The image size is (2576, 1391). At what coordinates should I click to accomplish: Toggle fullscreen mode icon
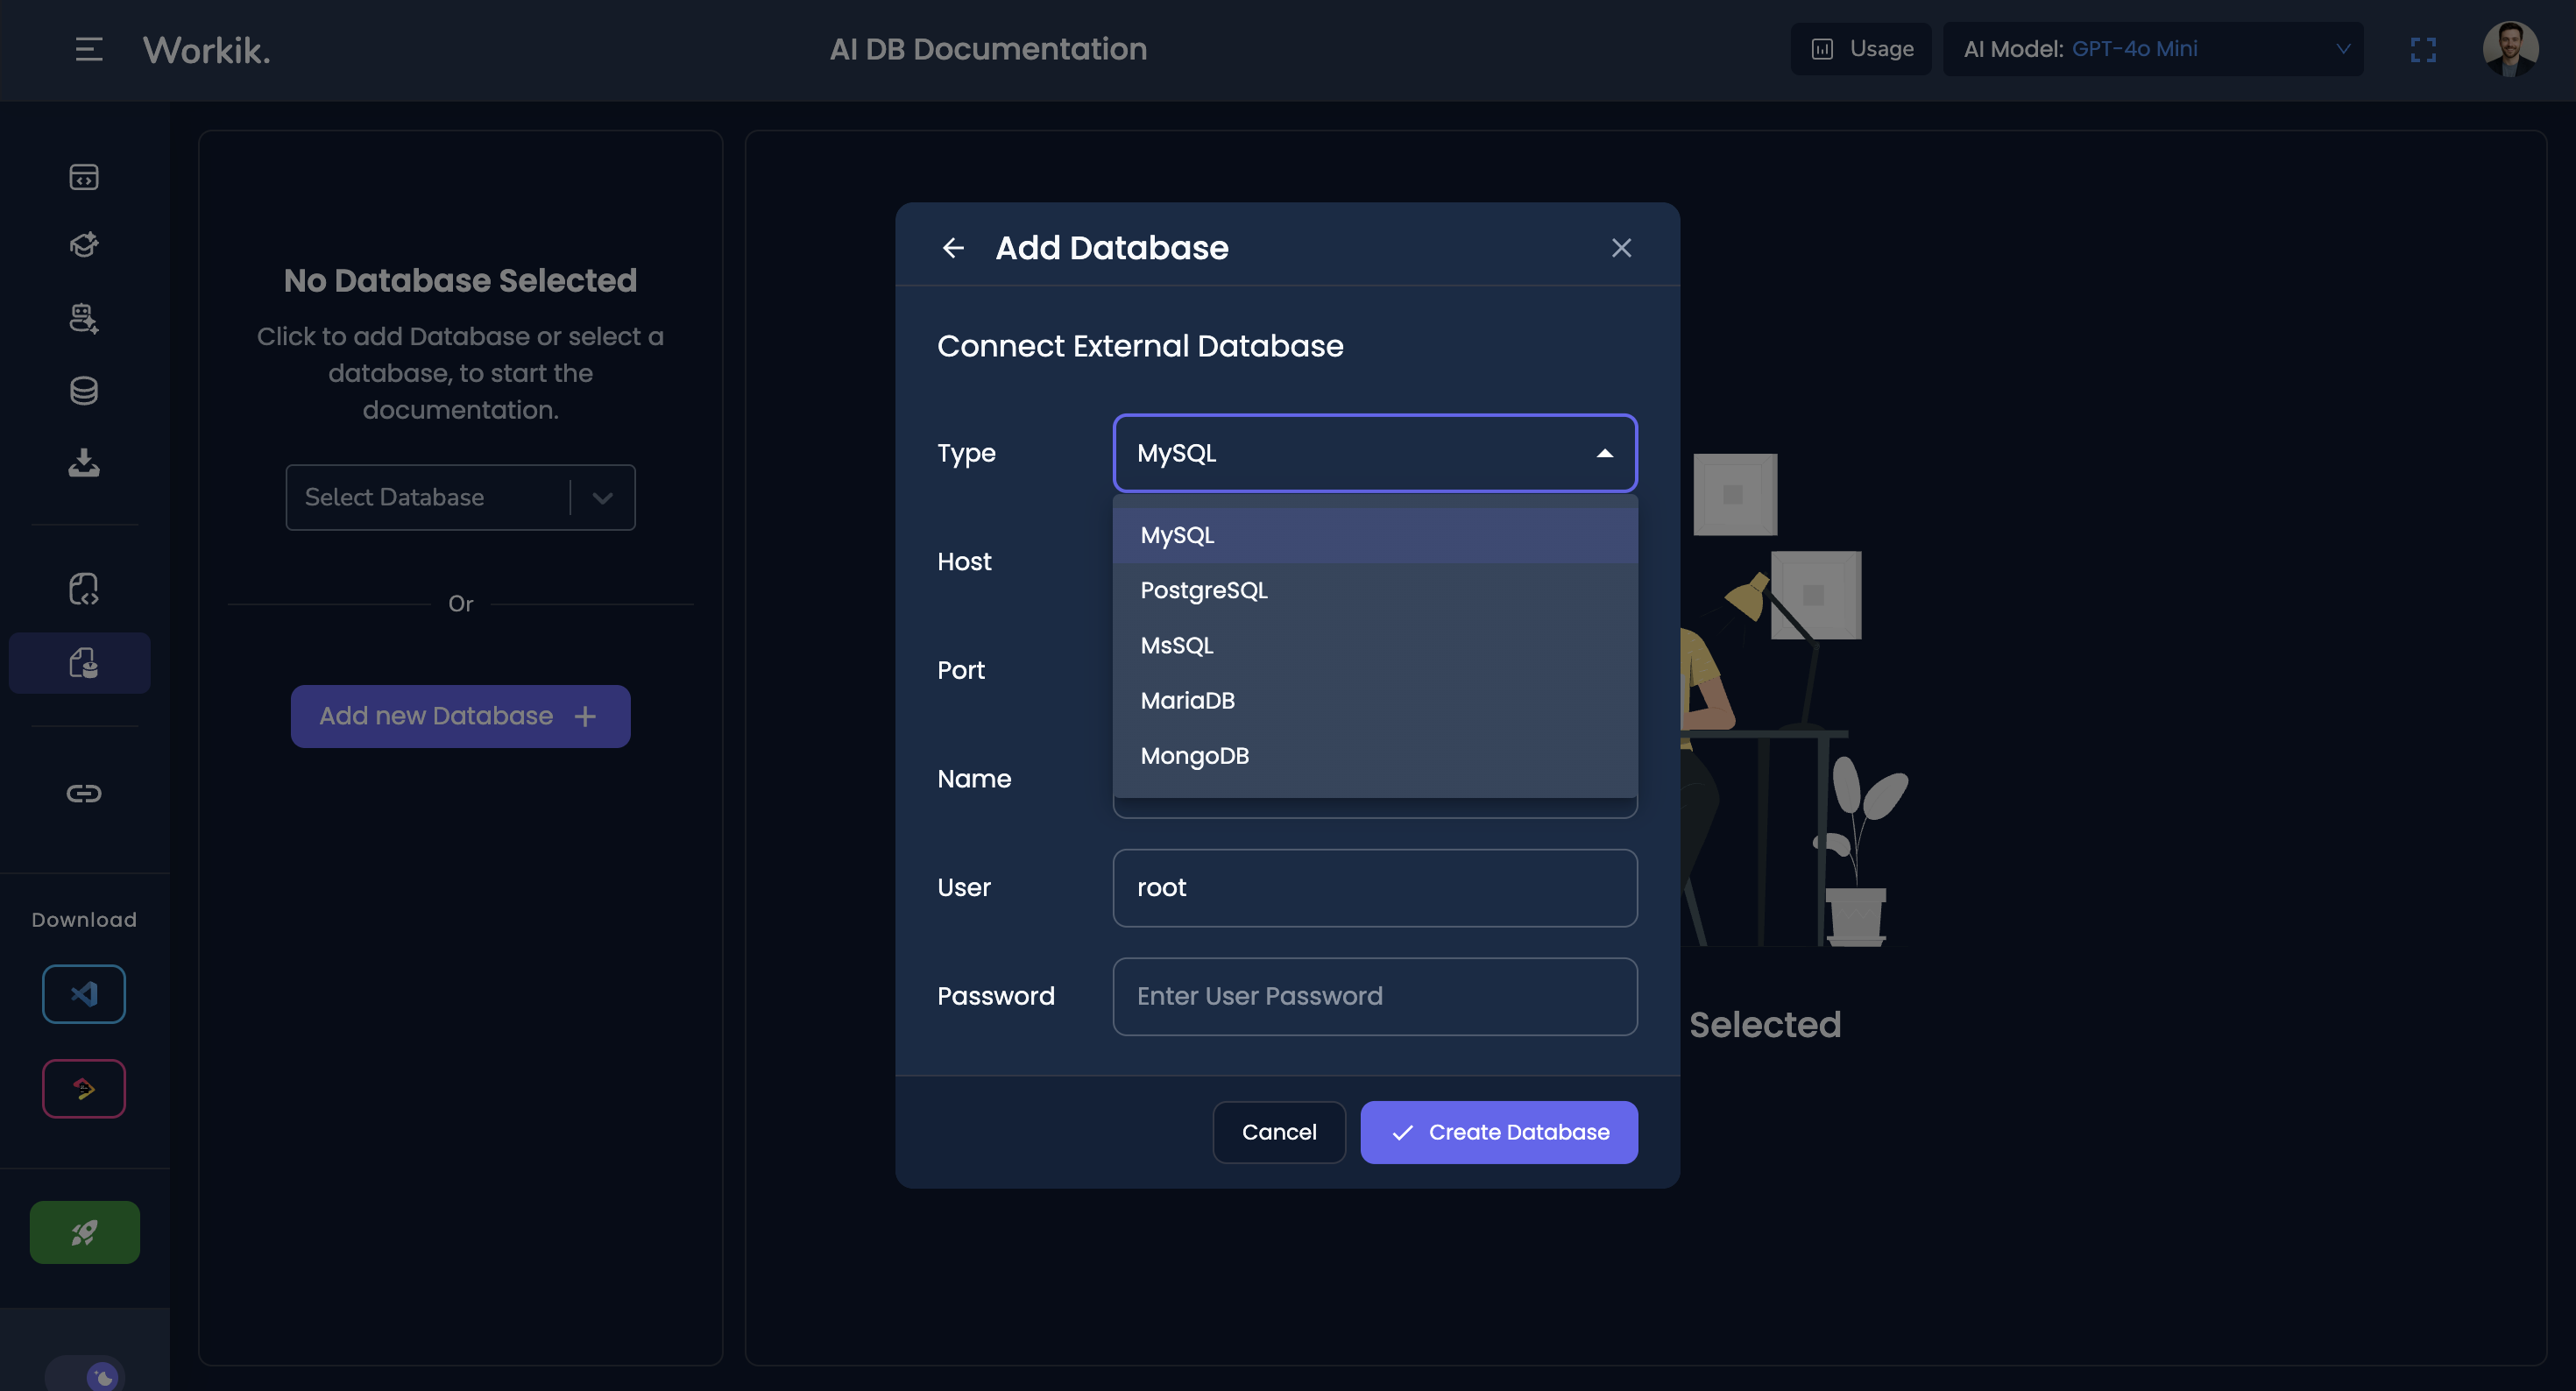[2423, 49]
